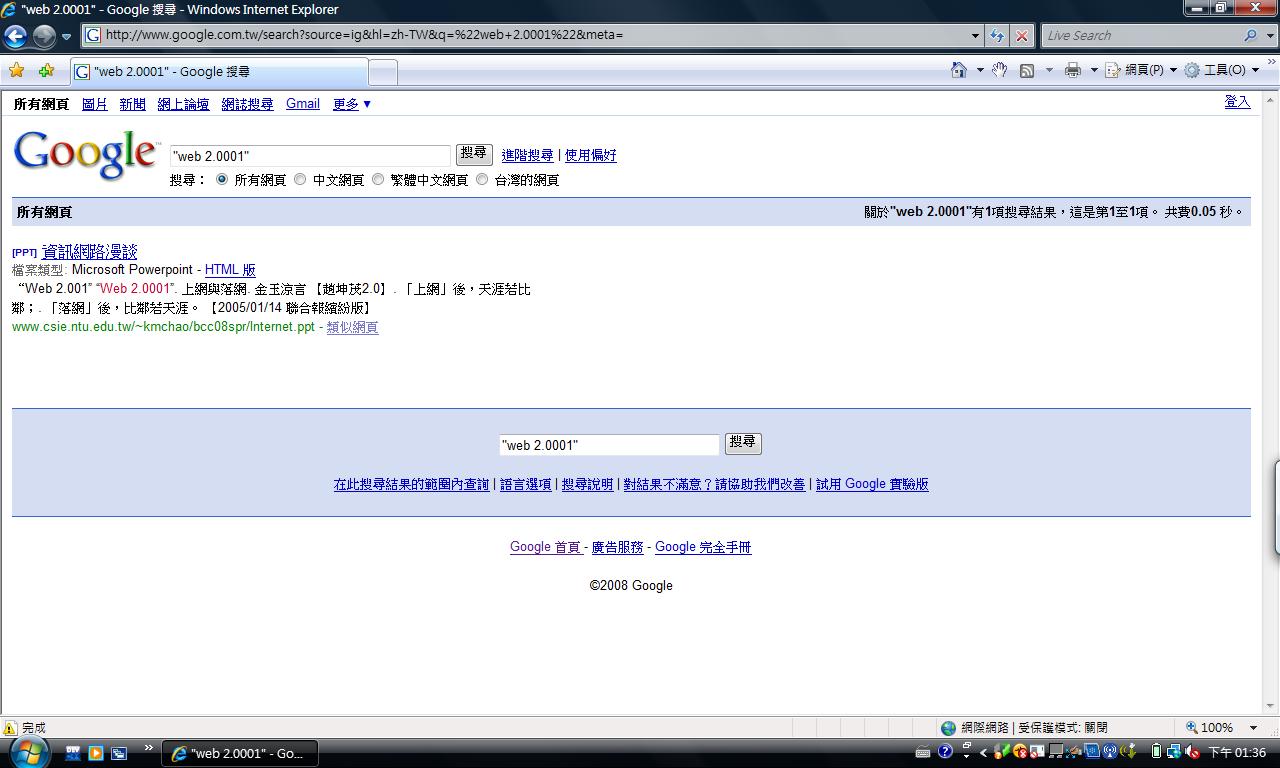Expand the Home button dropdown arrow
The width and height of the screenshot is (1280, 768).
[x=980, y=70]
